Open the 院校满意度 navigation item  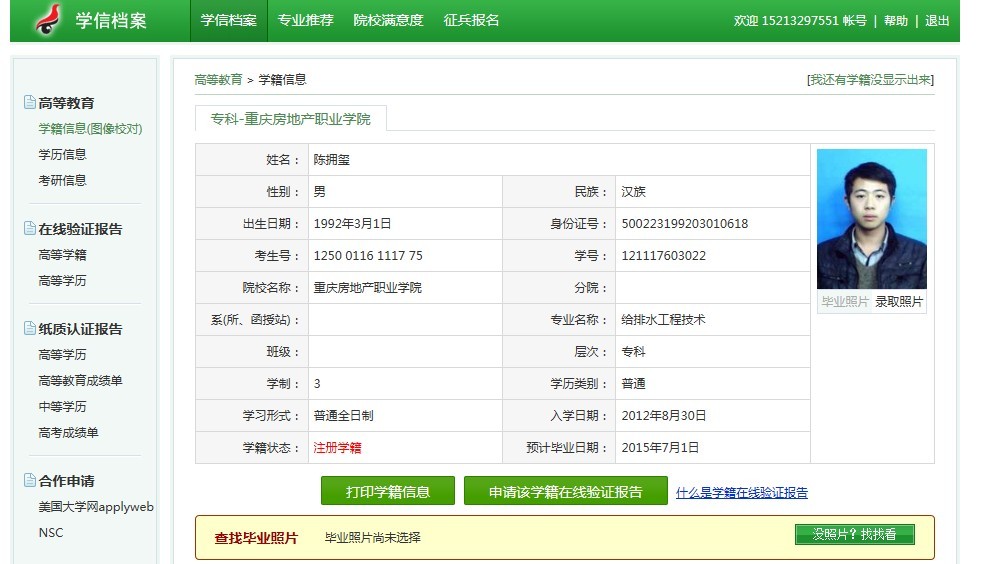[x=388, y=21]
